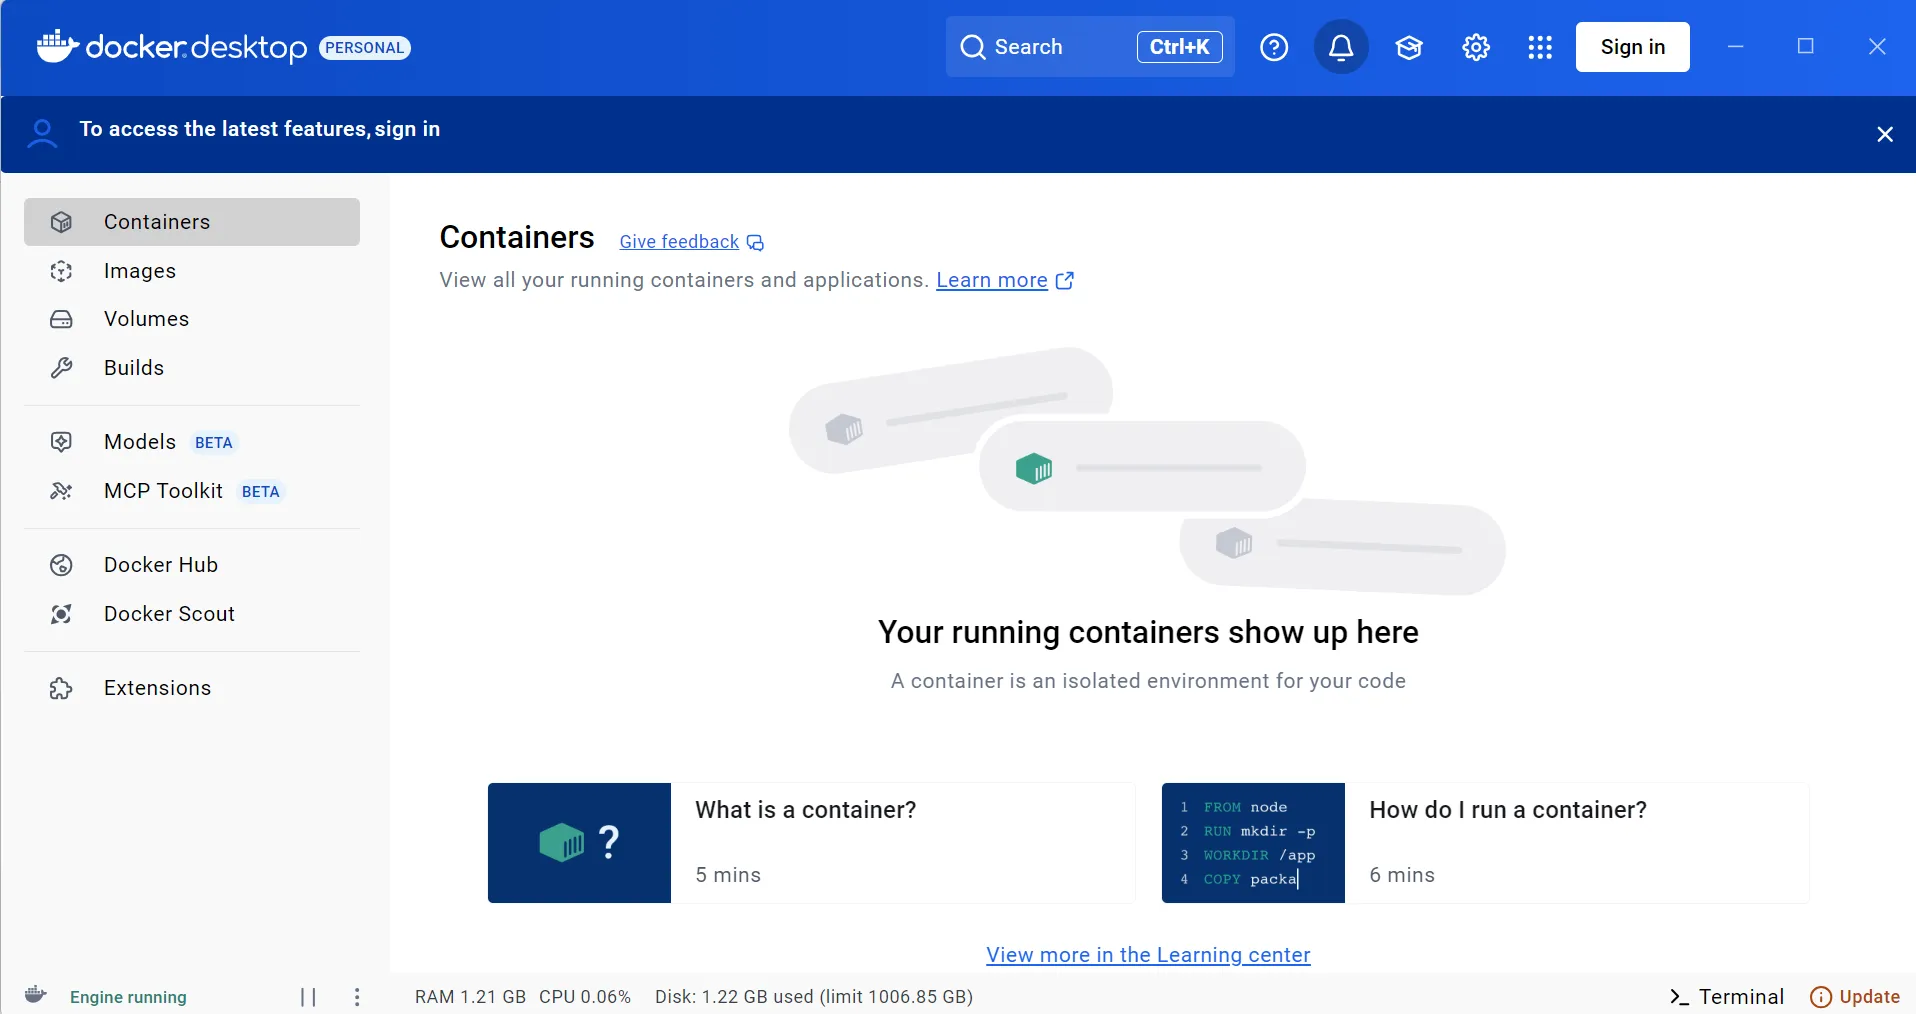The width and height of the screenshot is (1916, 1014).
Task: Open Settings gear icon
Action: click(1476, 47)
